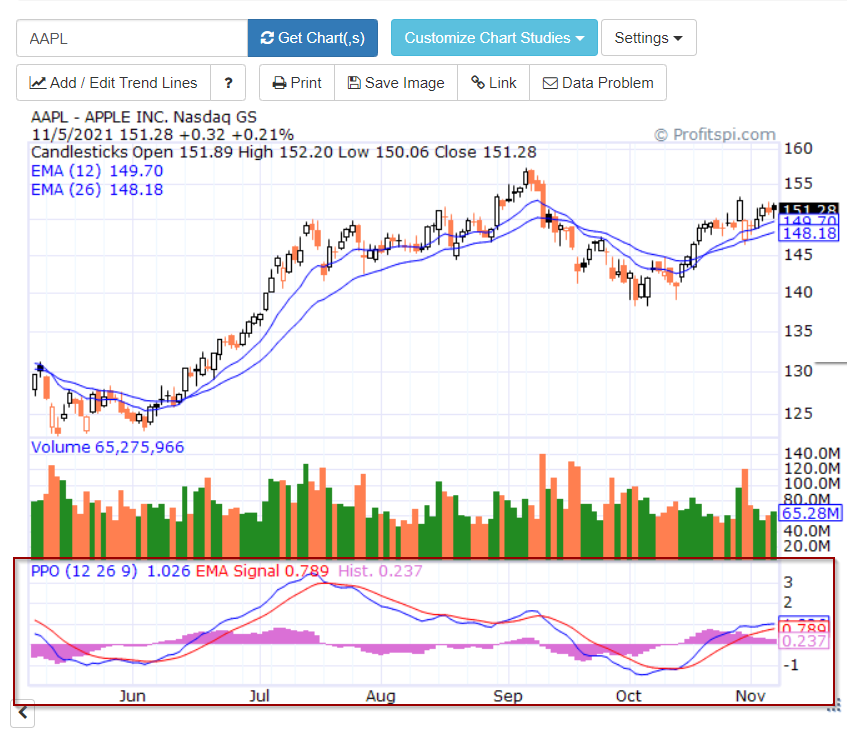This screenshot has width=847, height=731.
Task: Click the highlighted PPO indicator panel
Action: tap(420, 630)
